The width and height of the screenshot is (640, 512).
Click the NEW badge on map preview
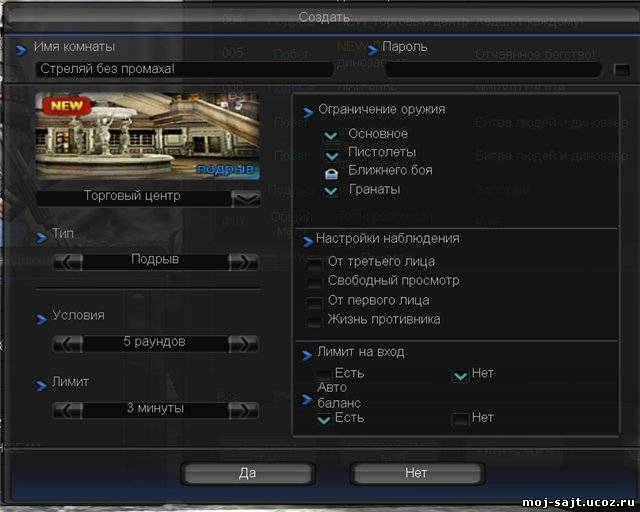(x=67, y=106)
